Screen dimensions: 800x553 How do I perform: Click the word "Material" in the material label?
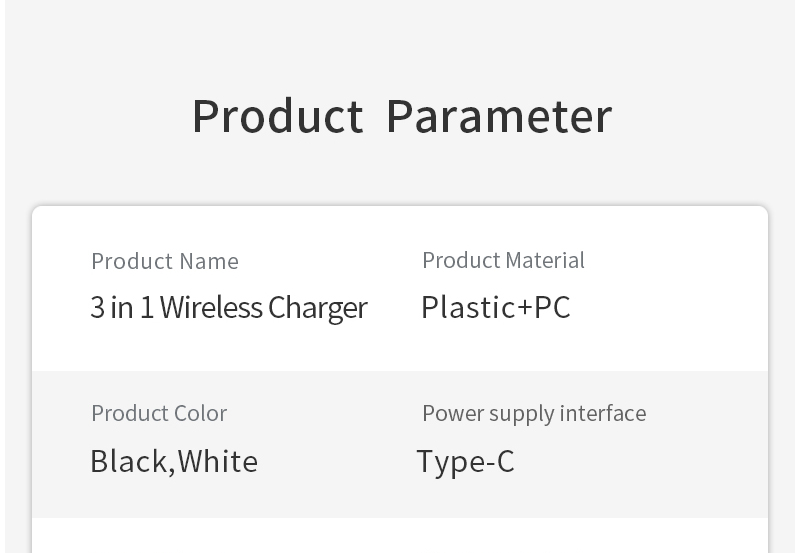(545, 260)
